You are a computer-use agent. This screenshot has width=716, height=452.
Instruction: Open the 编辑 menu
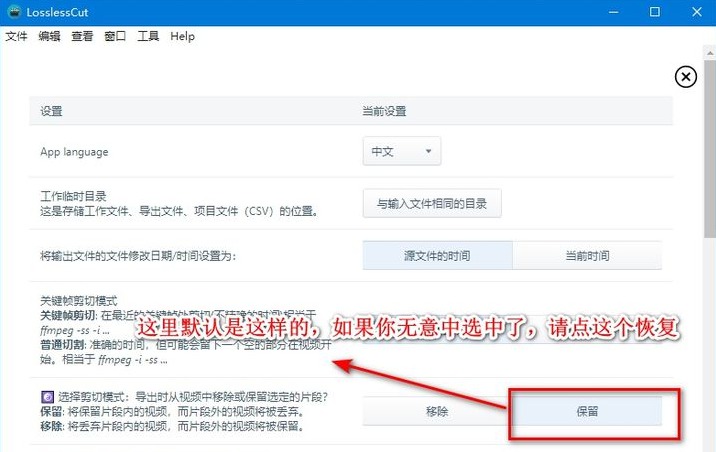point(49,36)
